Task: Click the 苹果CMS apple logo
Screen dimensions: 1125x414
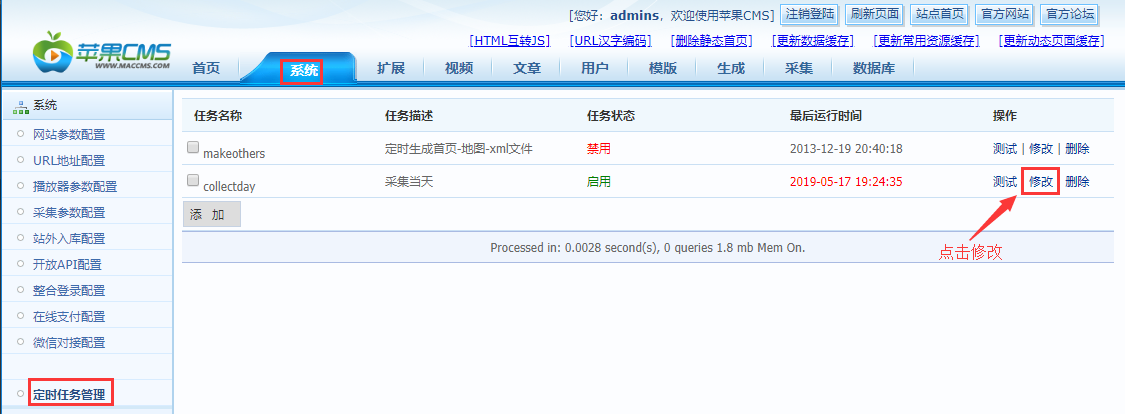Action: coord(54,52)
